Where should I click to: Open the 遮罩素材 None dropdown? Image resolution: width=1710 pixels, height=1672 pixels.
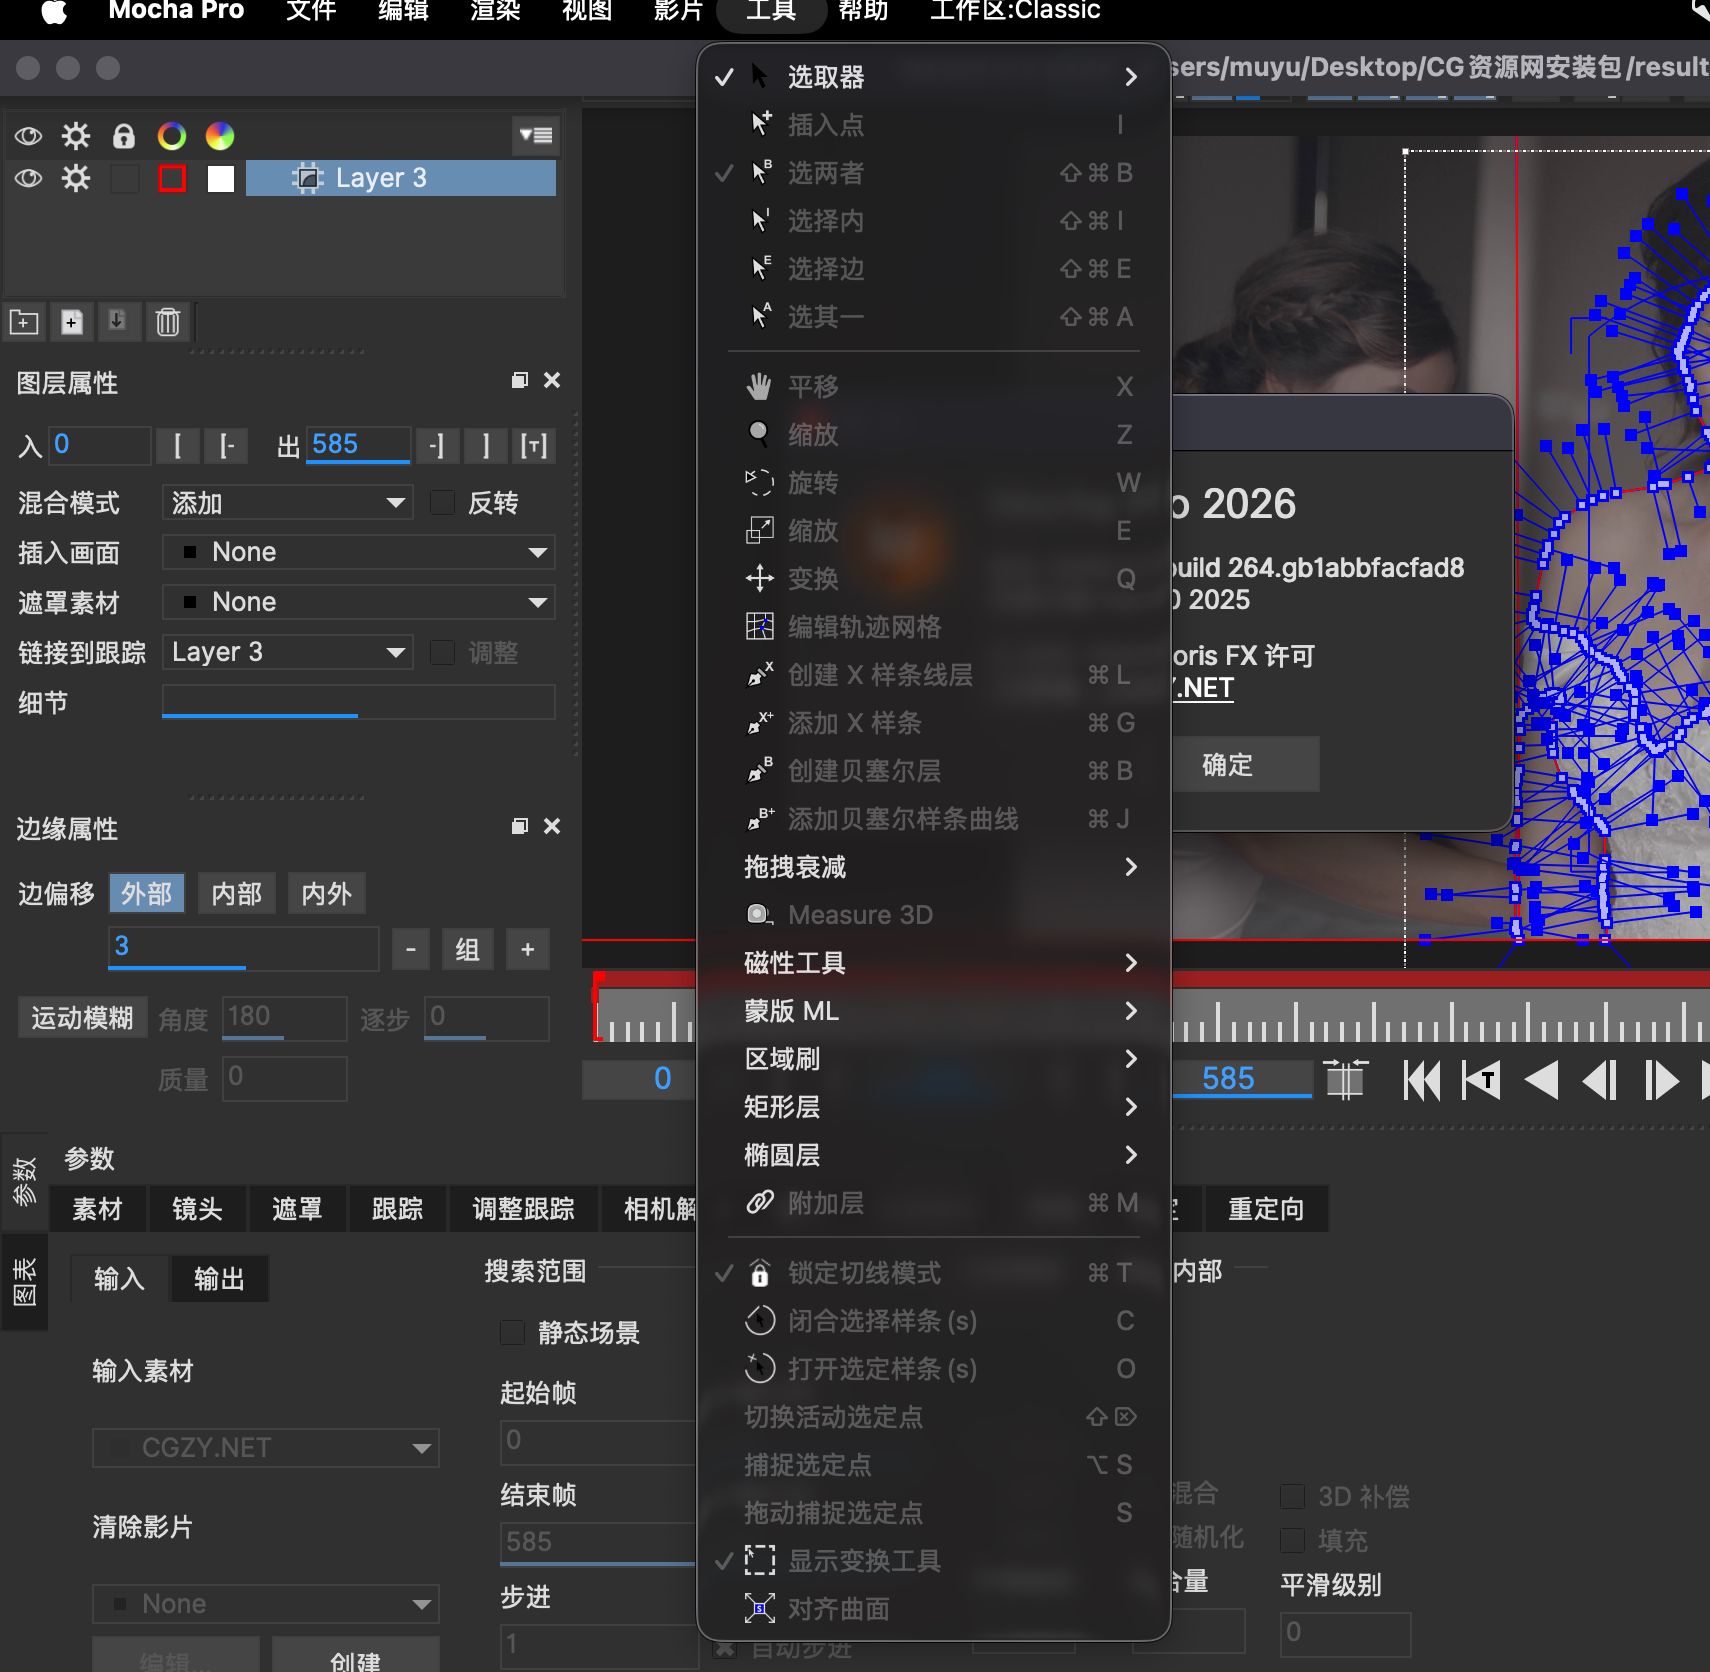pos(357,601)
